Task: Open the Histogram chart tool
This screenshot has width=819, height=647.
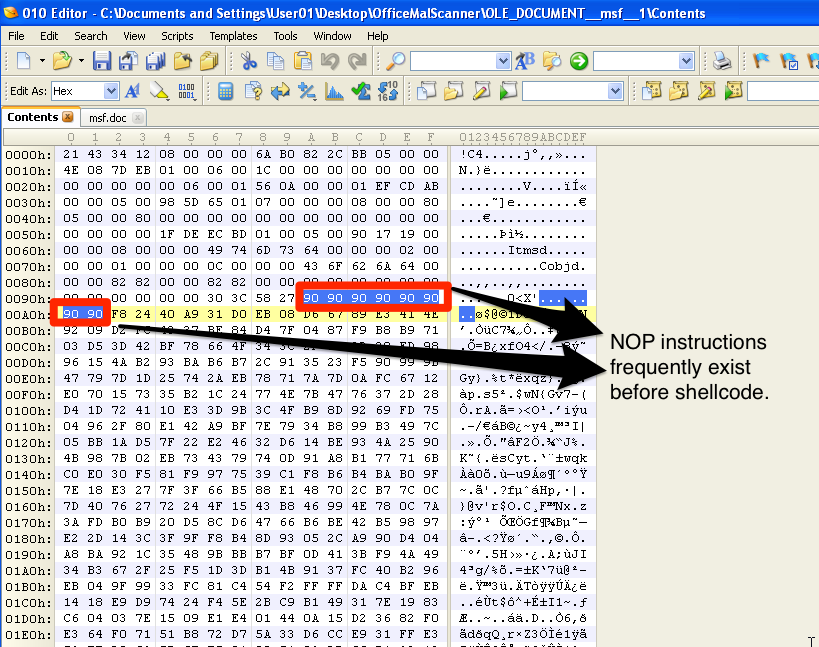Action: tap(334, 92)
